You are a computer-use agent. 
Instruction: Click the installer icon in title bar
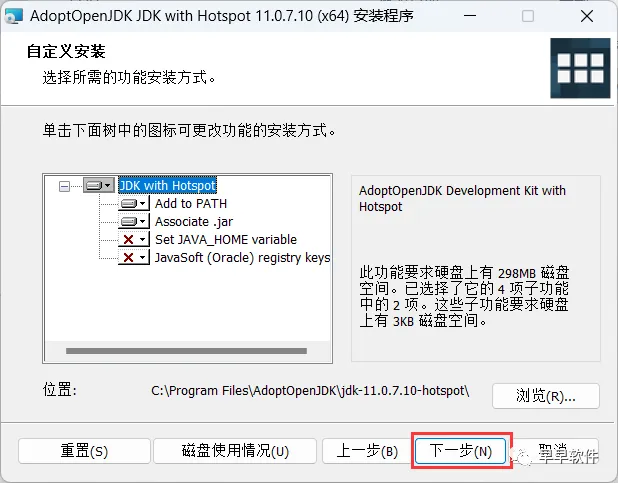coord(13,16)
